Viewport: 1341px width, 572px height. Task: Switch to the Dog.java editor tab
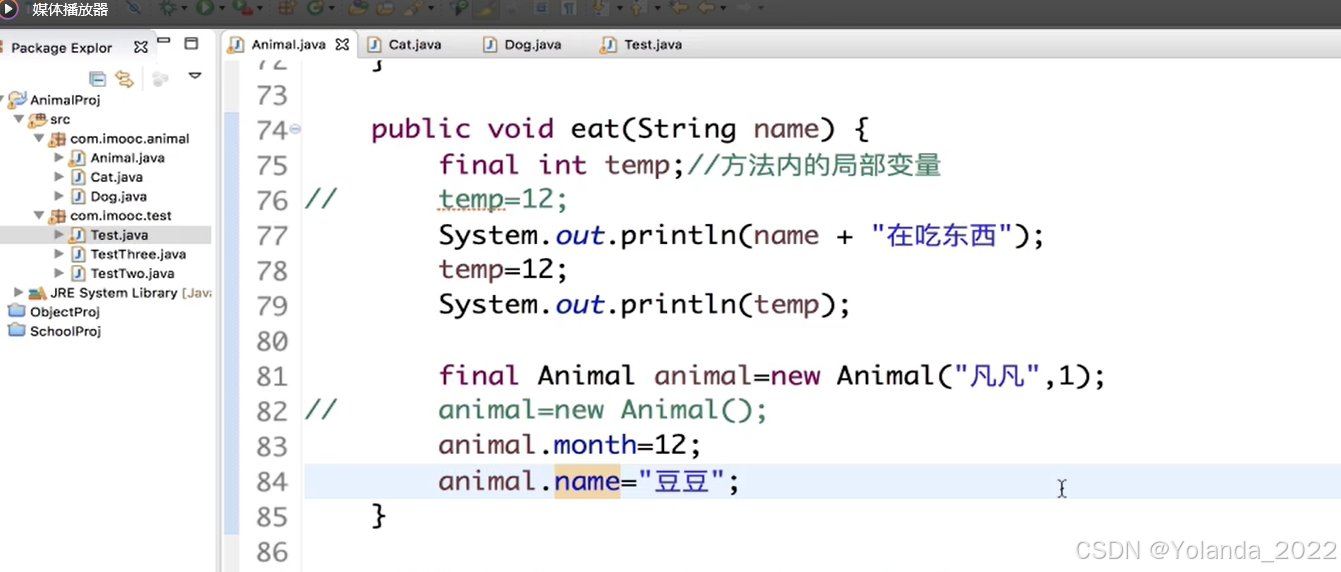click(x=522, y=45)
